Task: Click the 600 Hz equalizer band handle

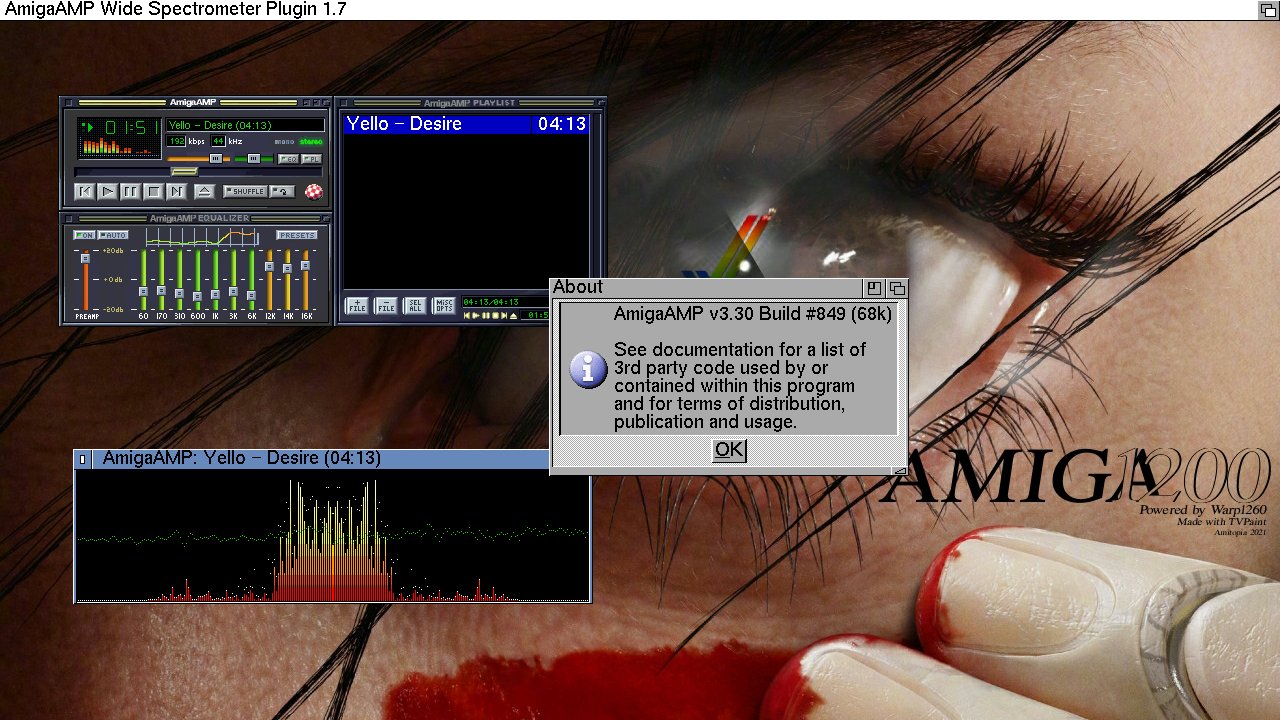Action: pos(197,296)
